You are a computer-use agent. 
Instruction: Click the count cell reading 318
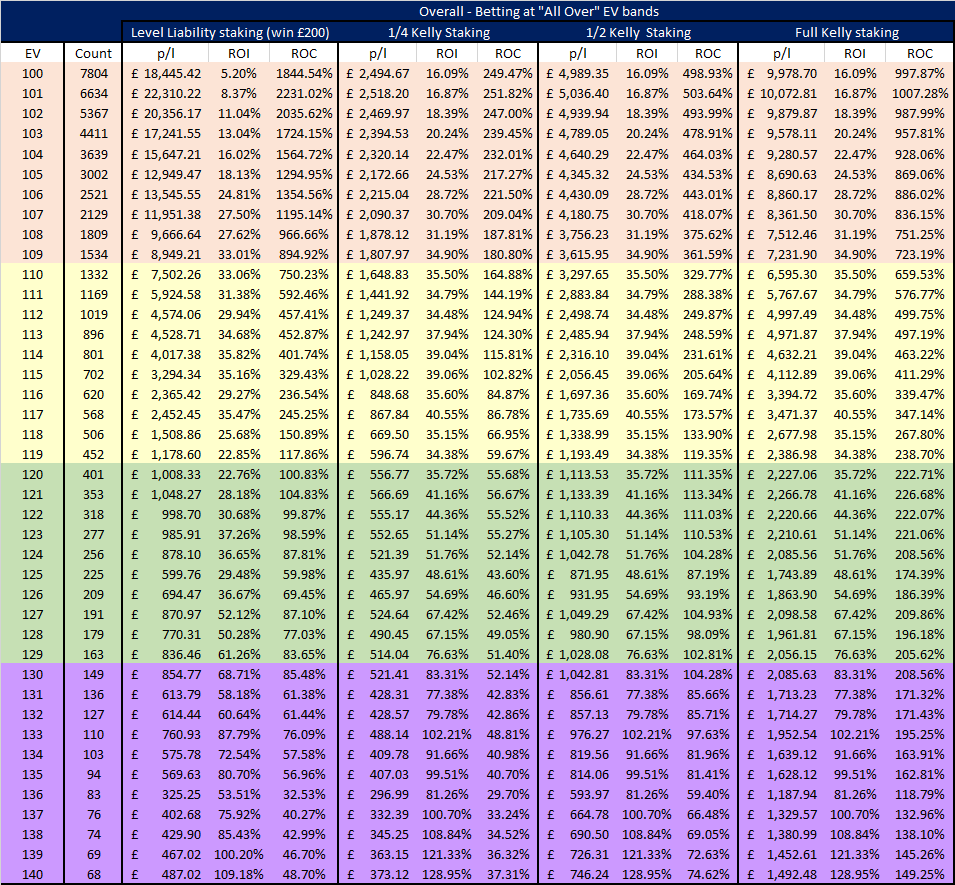coord(94,515)
